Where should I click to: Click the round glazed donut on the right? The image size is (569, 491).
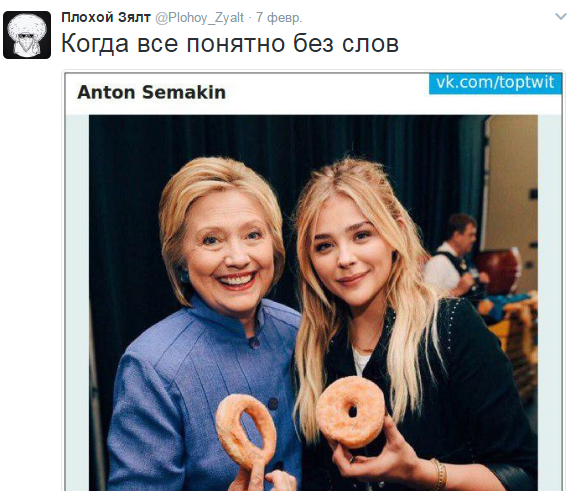[351, 412]
